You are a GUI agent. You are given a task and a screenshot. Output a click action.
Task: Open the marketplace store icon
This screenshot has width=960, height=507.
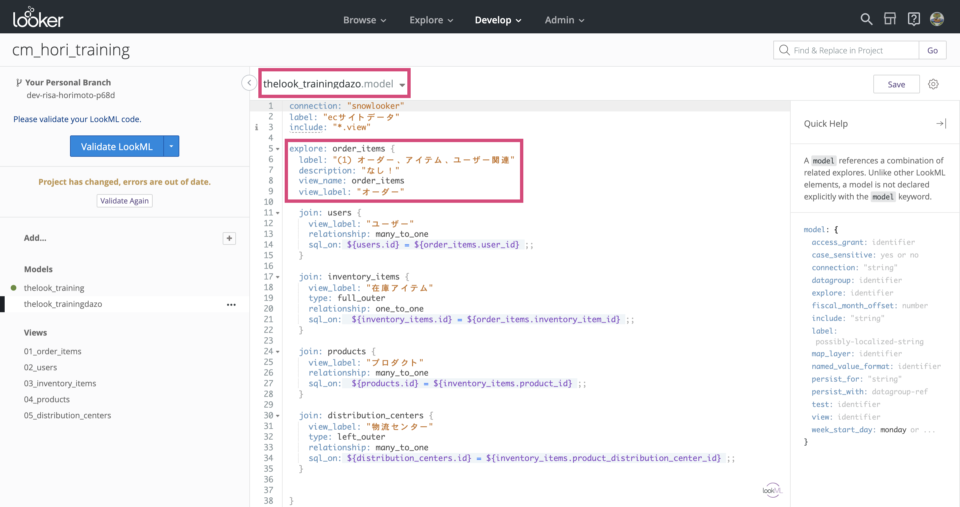tap(890, 19)
